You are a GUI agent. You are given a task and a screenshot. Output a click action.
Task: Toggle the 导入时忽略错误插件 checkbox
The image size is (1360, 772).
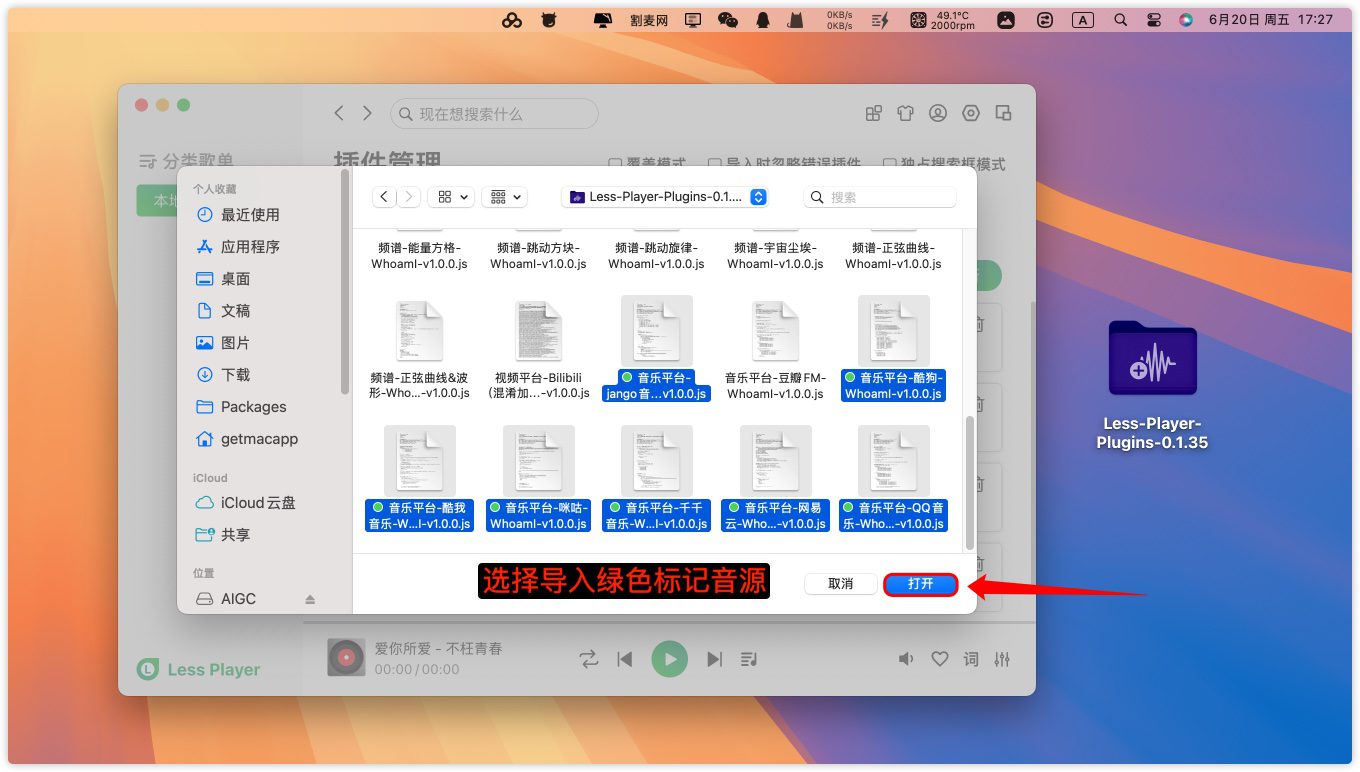coord(715,164)
